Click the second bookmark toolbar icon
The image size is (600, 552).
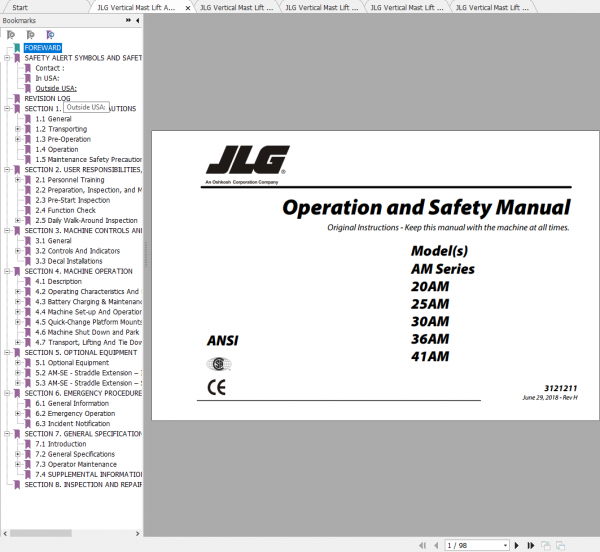[x=30, y=35]
